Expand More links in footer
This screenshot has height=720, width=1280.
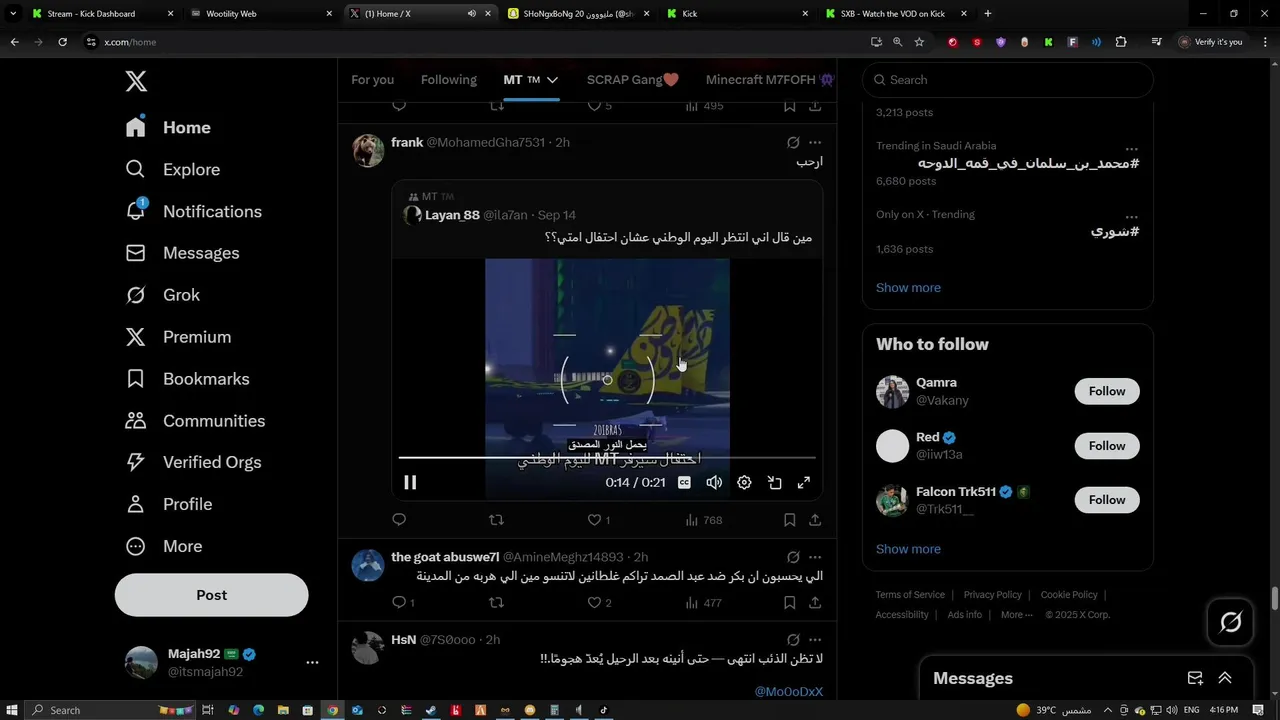(1017, 615)
